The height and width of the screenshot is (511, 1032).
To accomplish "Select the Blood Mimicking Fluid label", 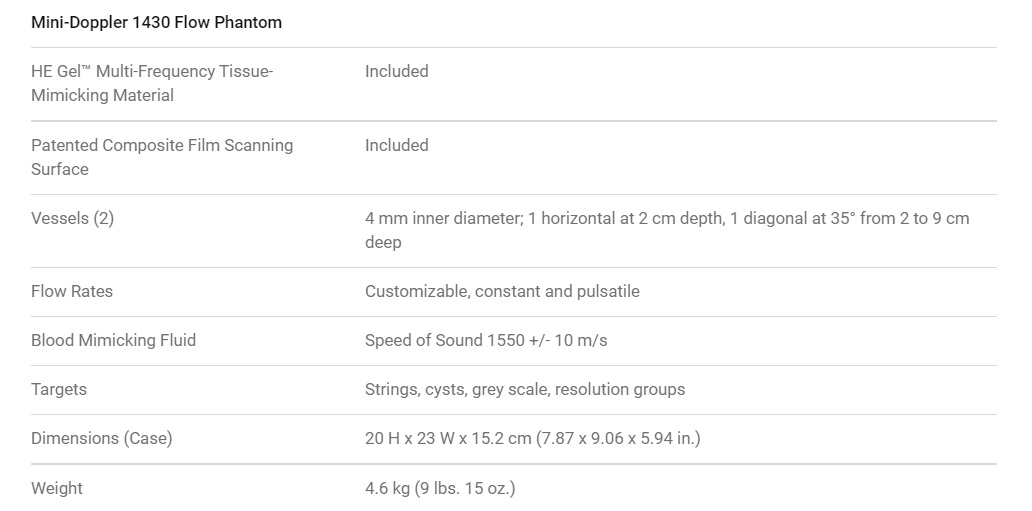I will [x=113, y=340].
